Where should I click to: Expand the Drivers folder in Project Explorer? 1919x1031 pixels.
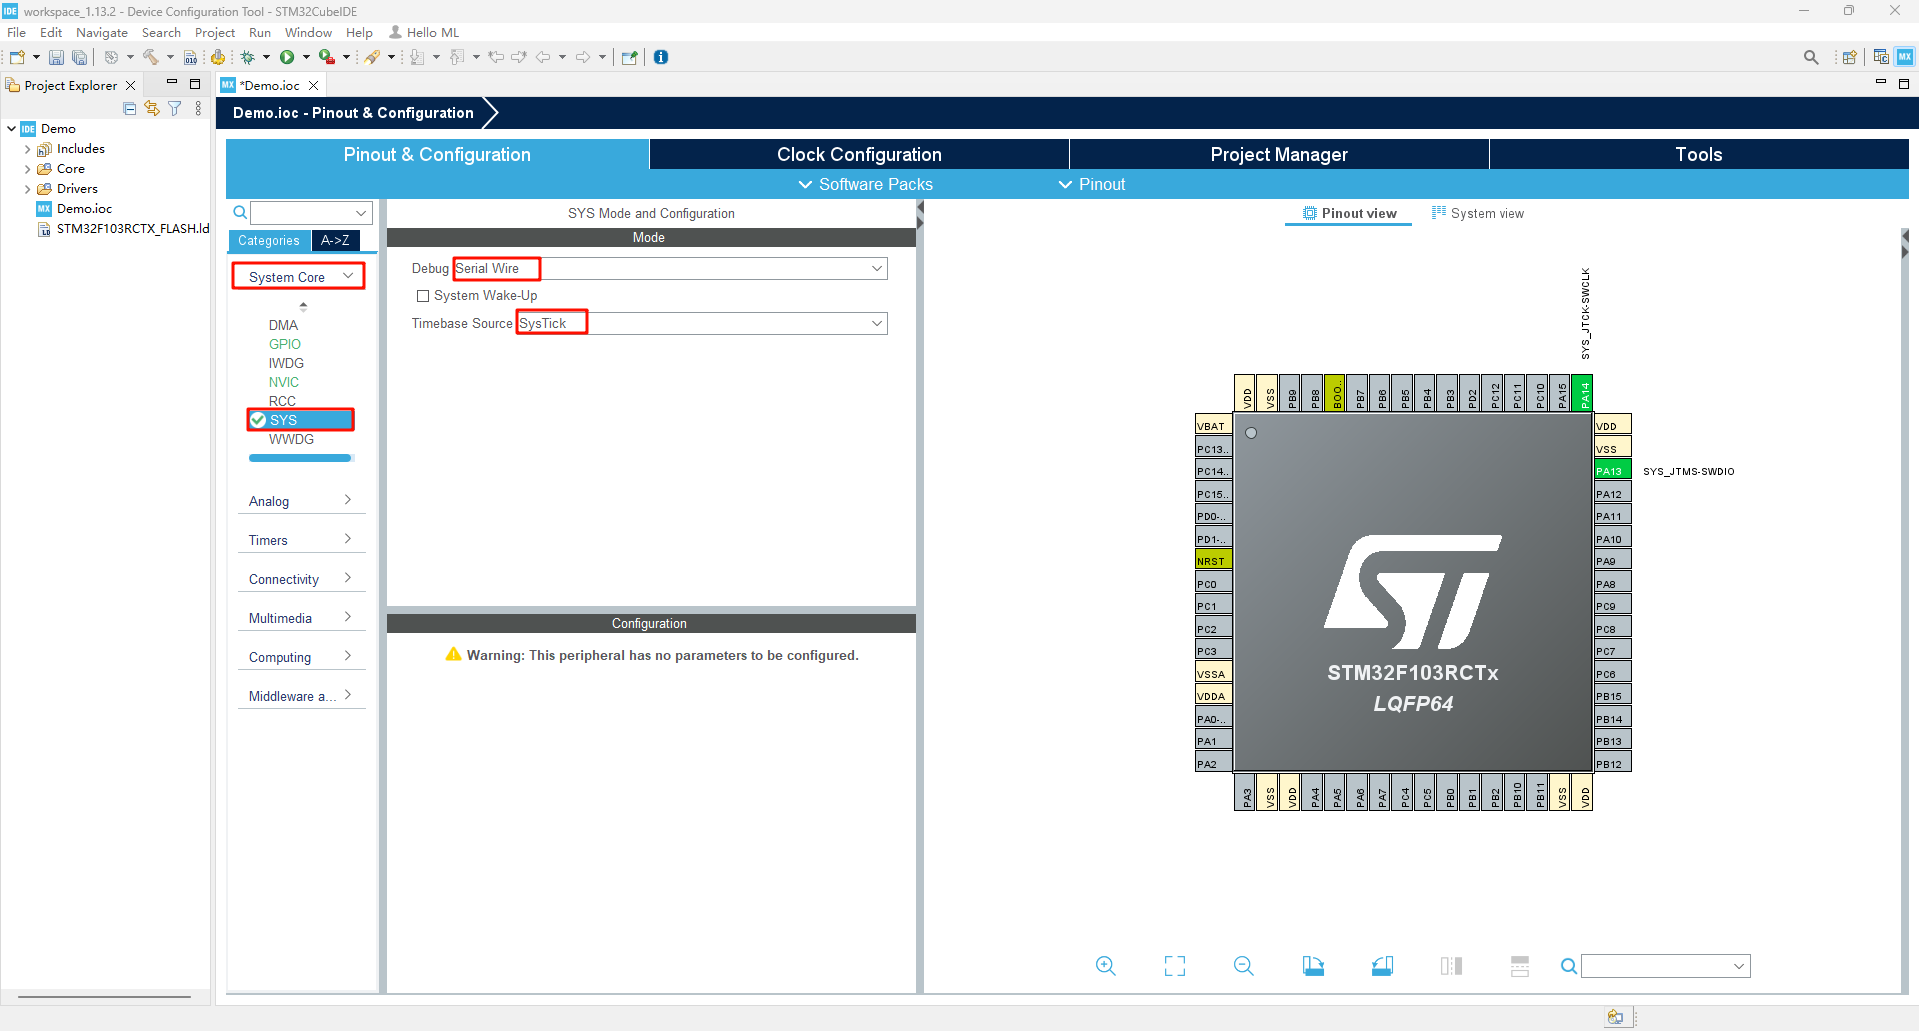point(27,189)
